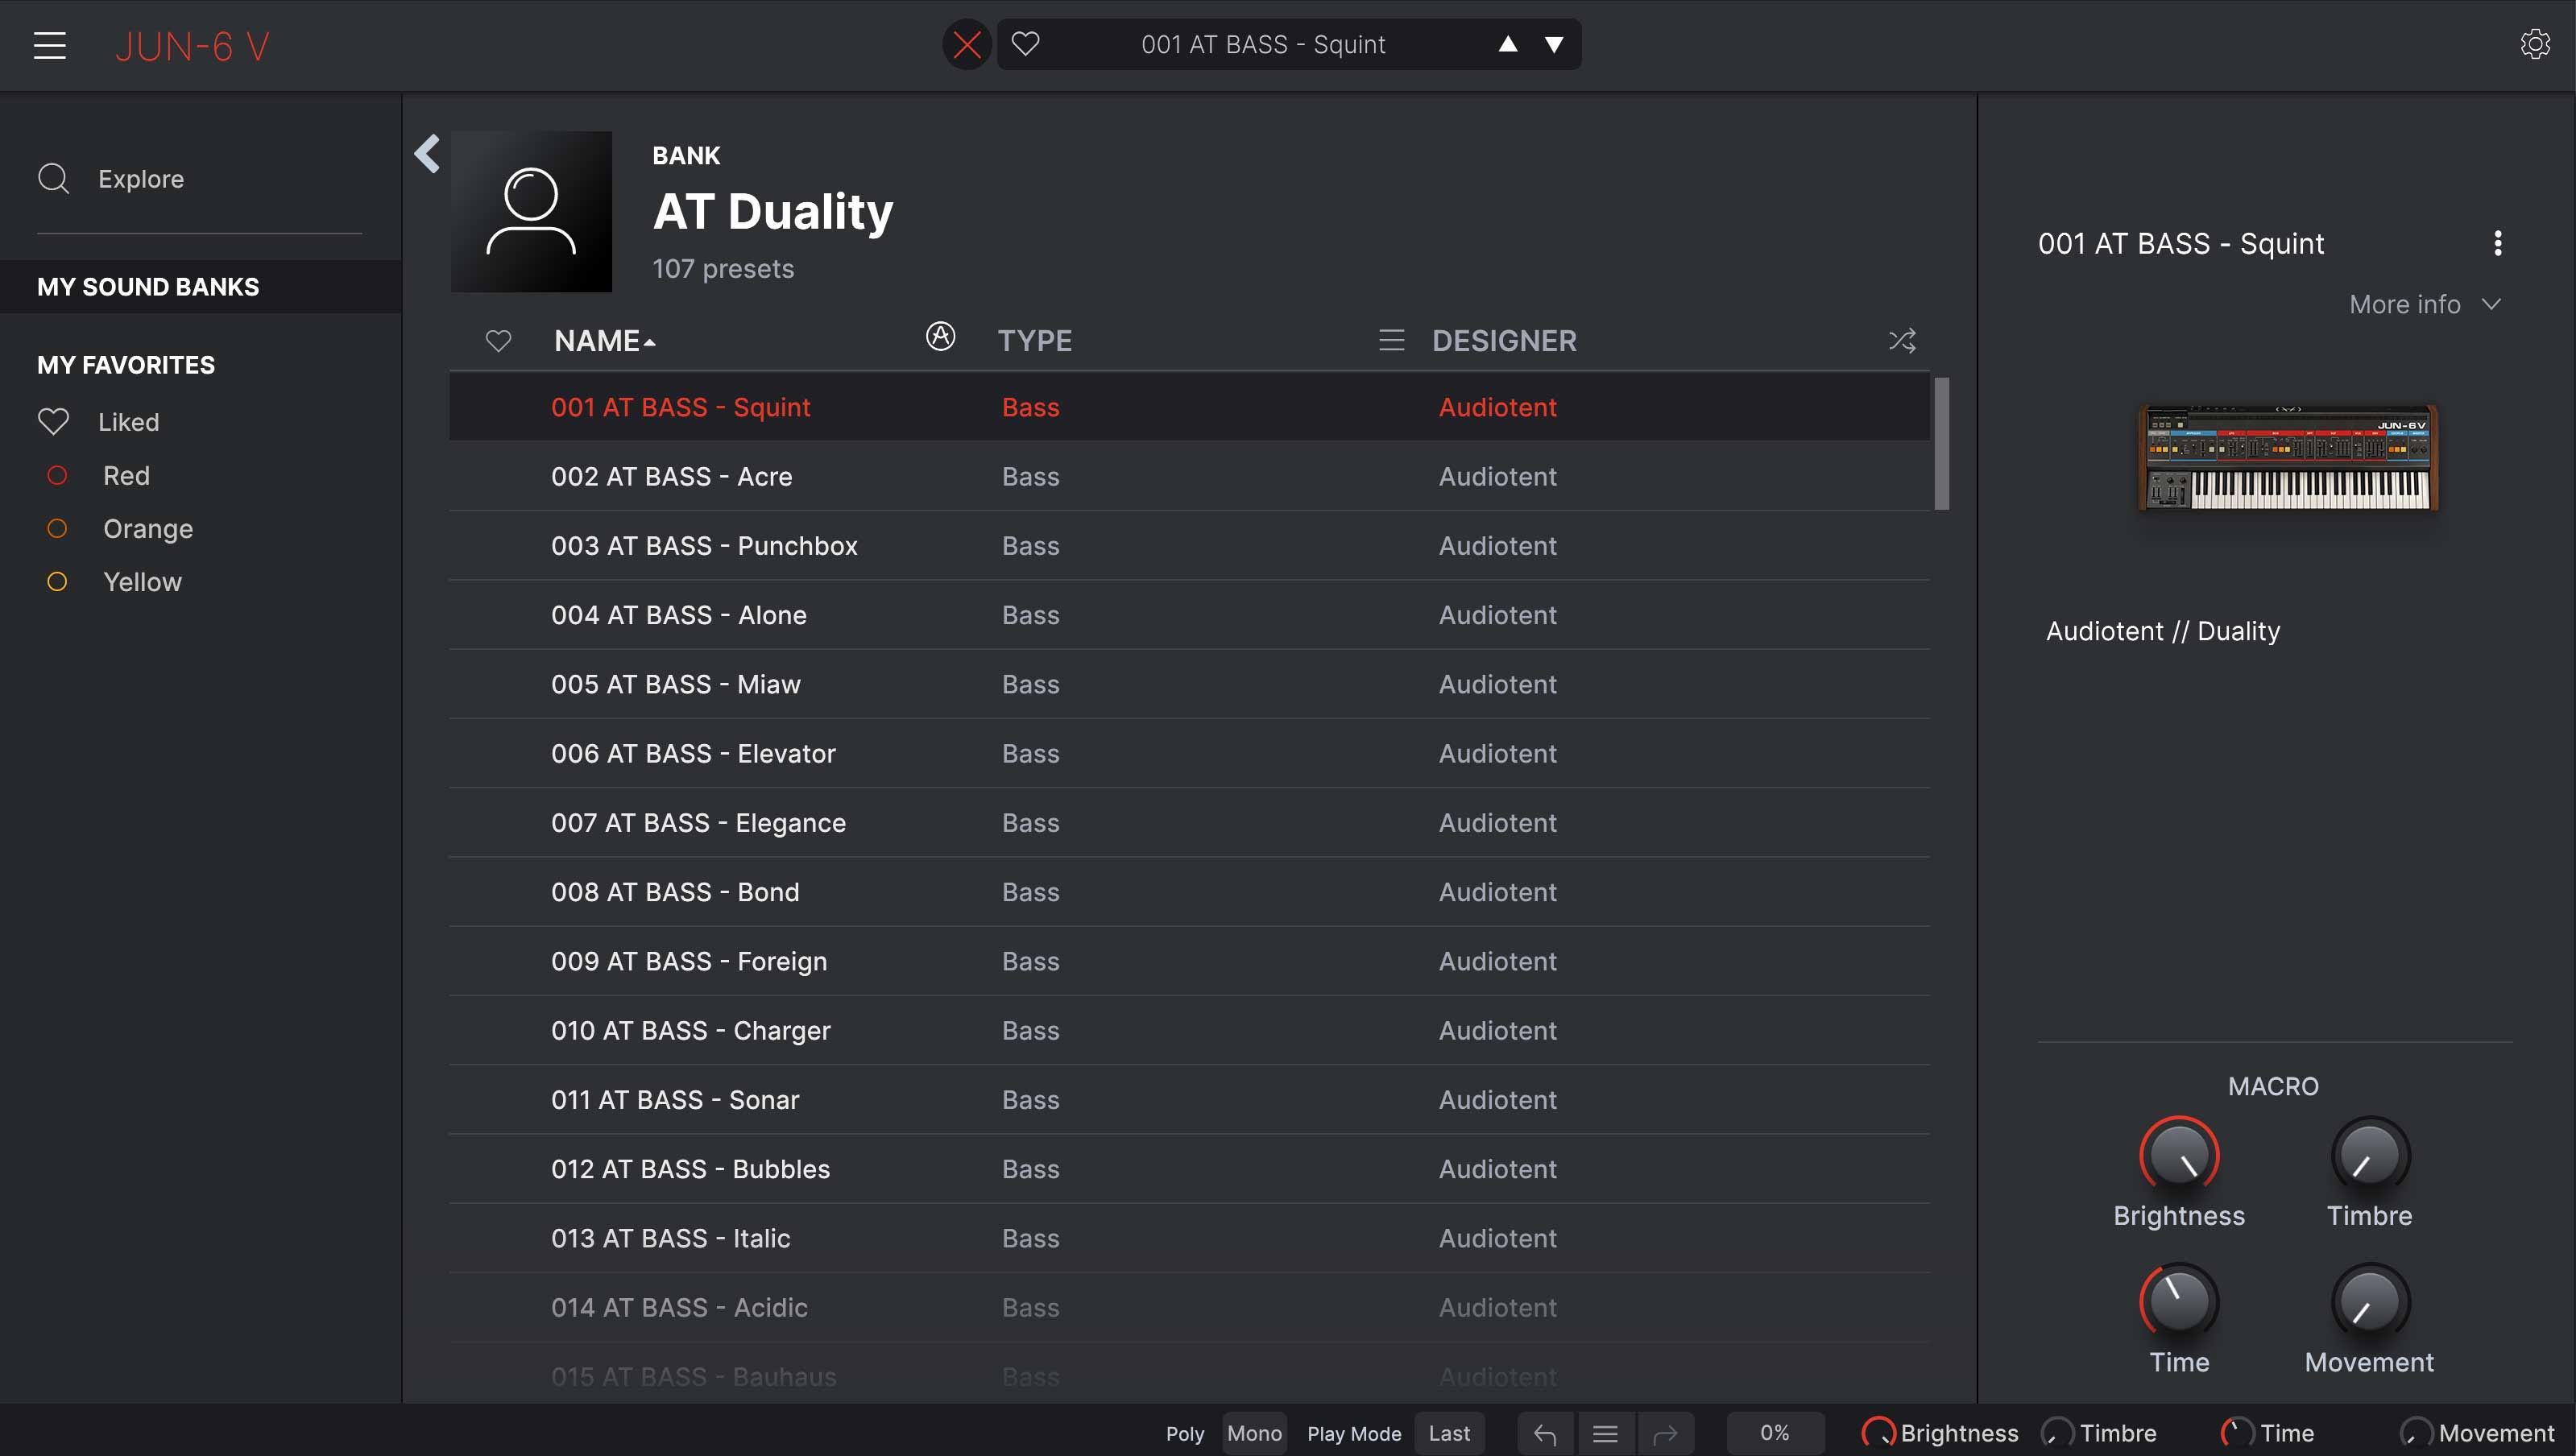The width and height of the screenshot is (2576, 1456).
Task: Click the Arturia featured filter icon
Action: pyautogui.click(x=940, y=337)
